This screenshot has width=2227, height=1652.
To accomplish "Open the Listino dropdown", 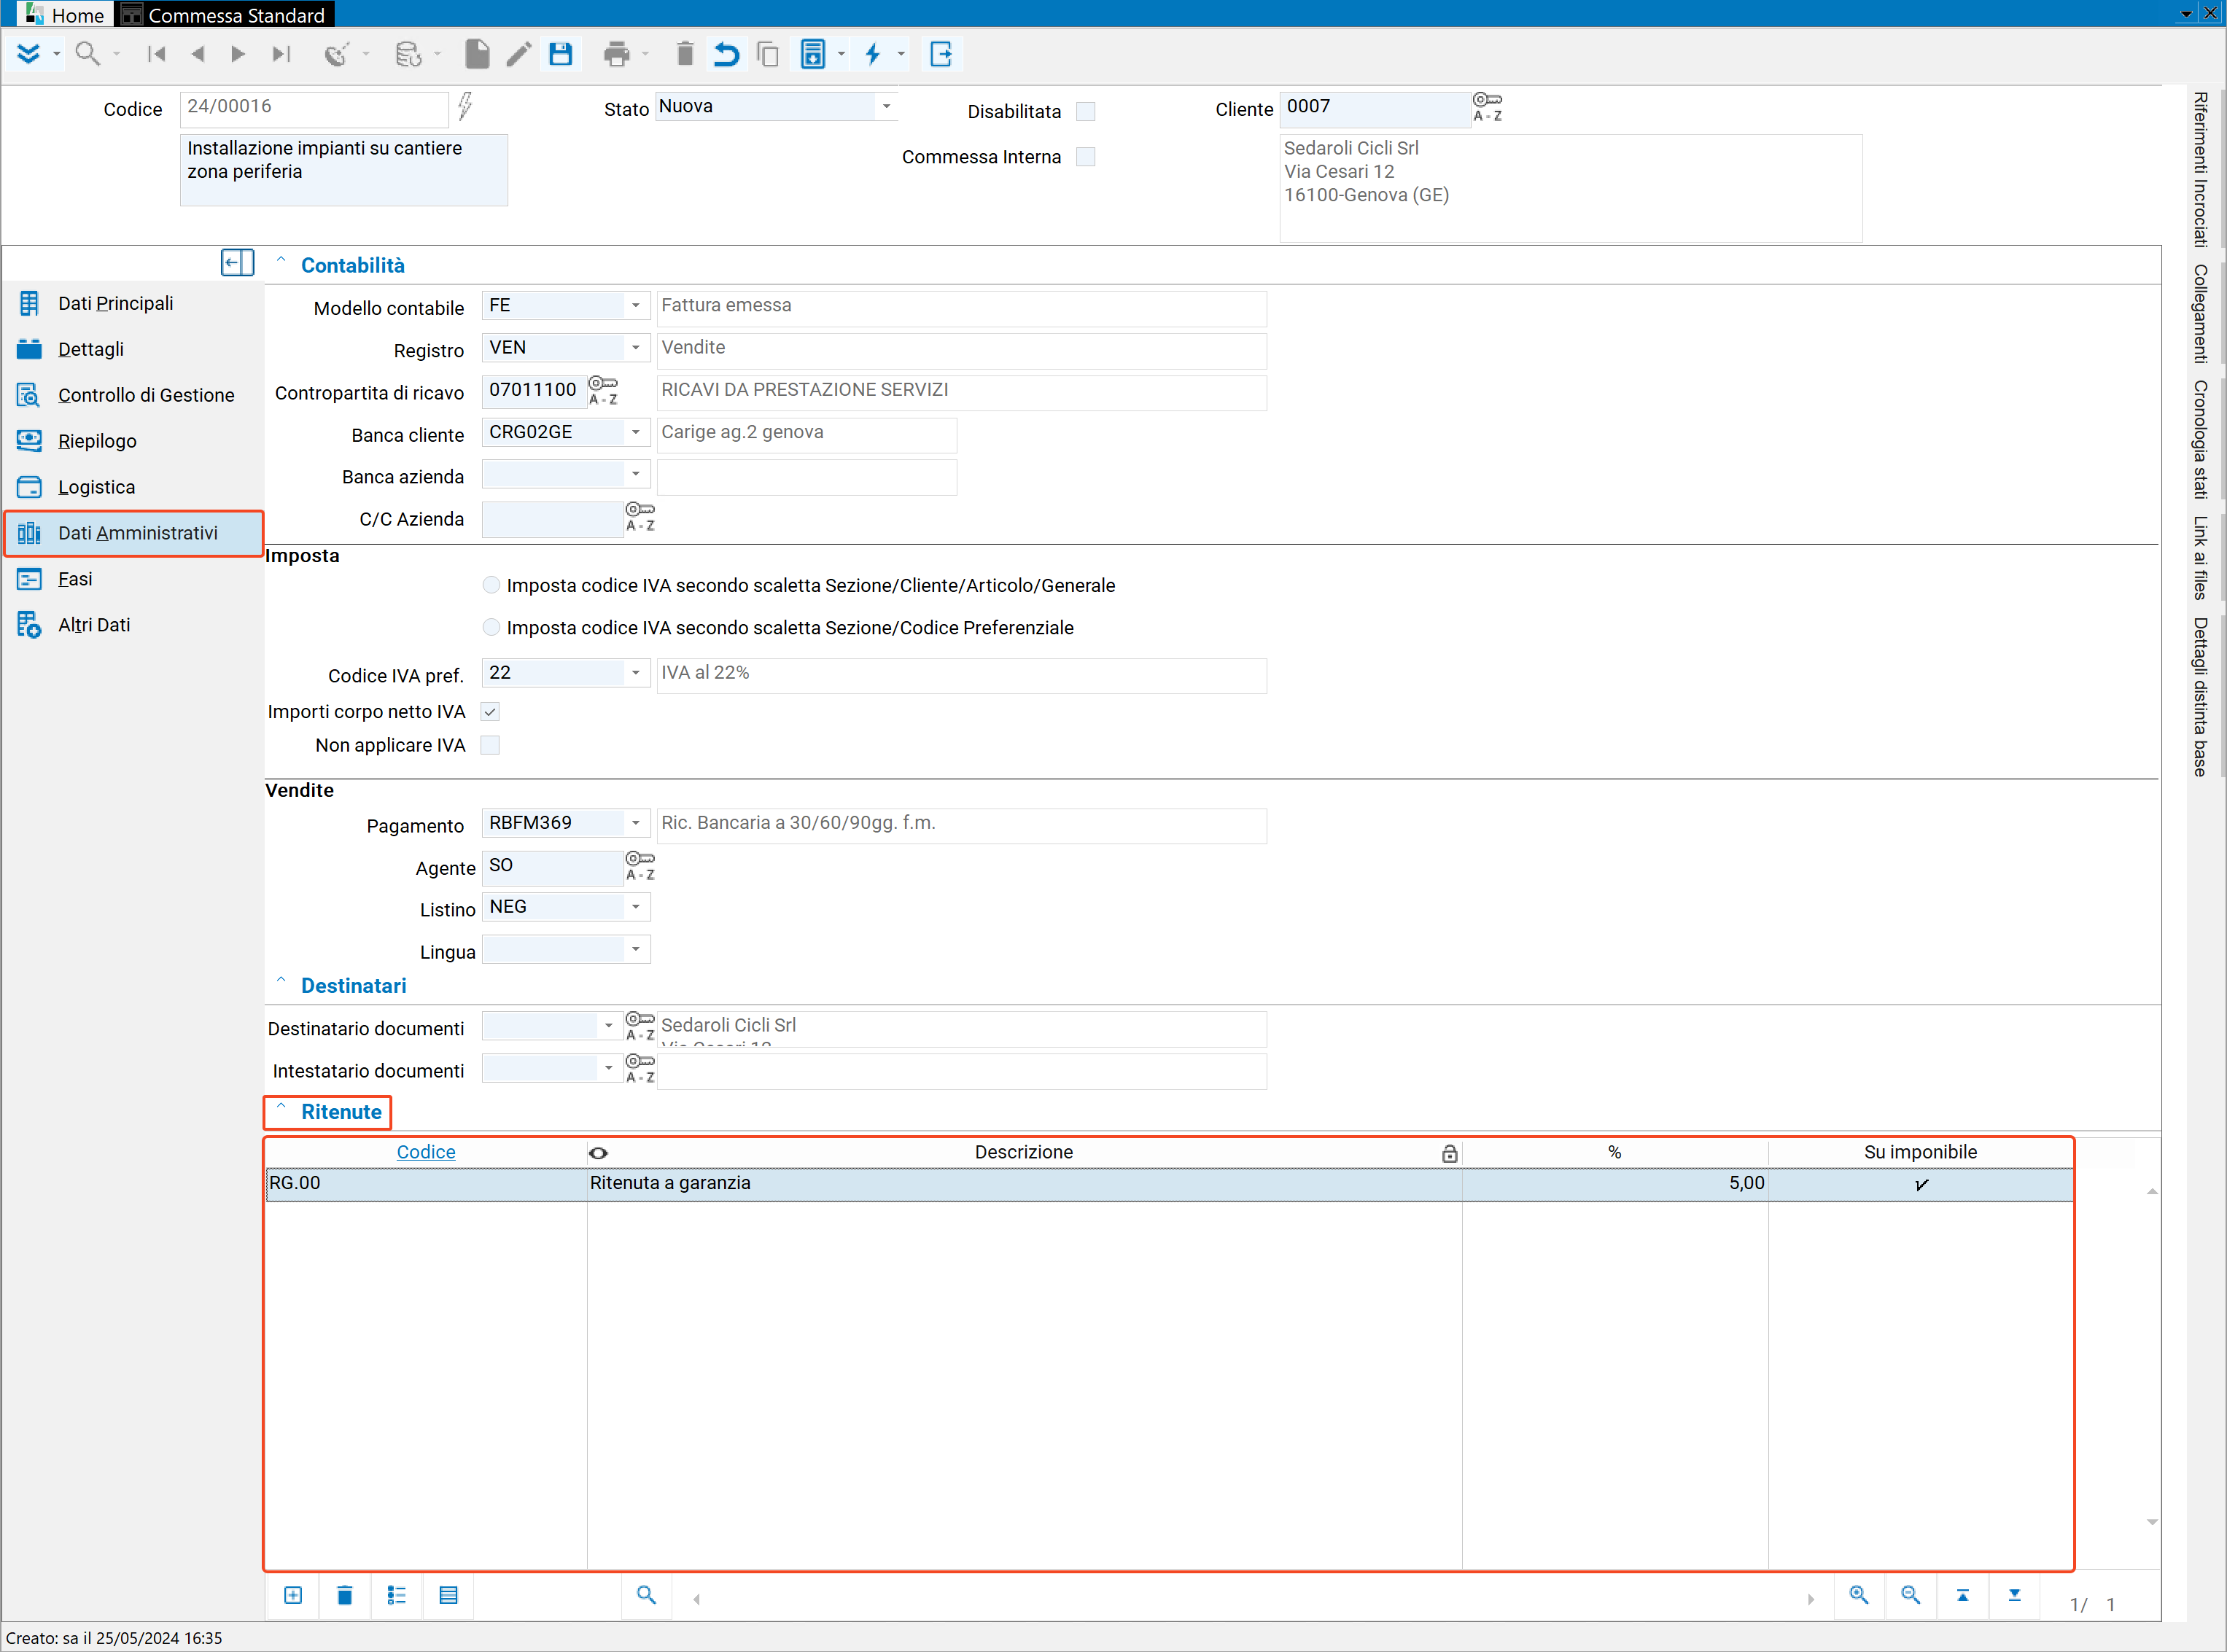I will (636, 907).
